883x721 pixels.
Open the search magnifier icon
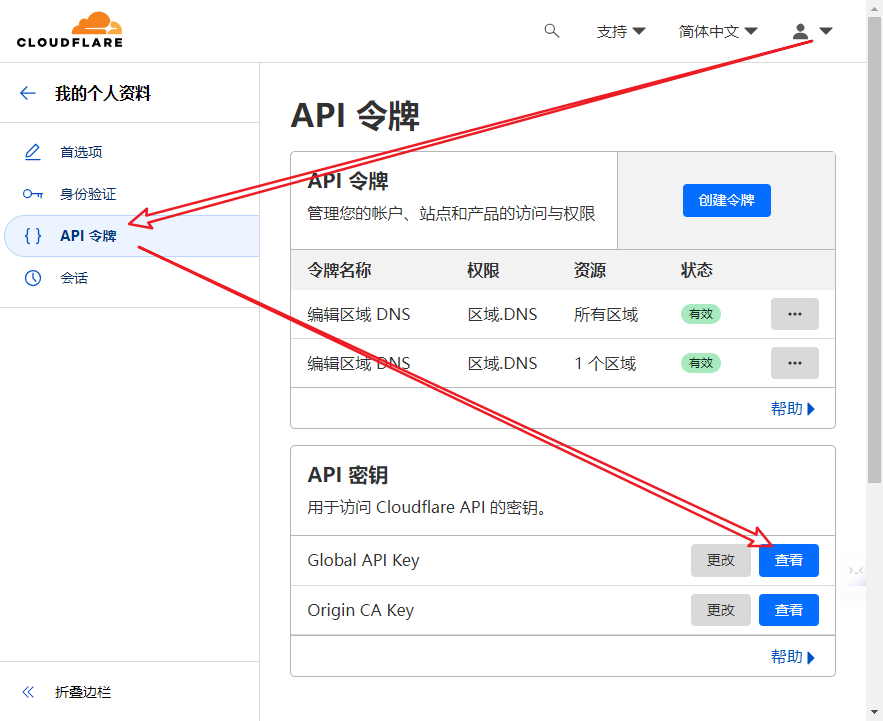click(552, 31)
